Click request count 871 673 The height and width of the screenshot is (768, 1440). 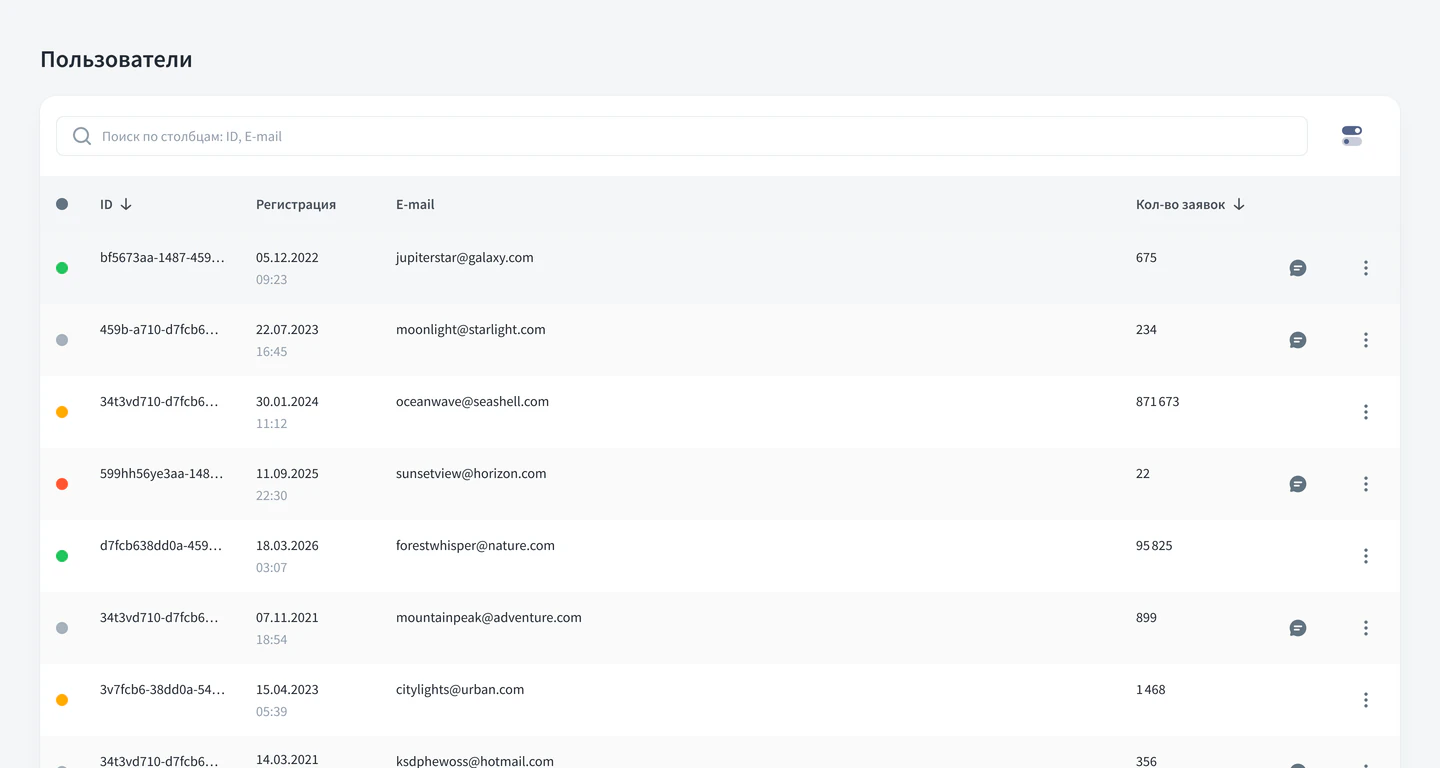click(1158, 401)
